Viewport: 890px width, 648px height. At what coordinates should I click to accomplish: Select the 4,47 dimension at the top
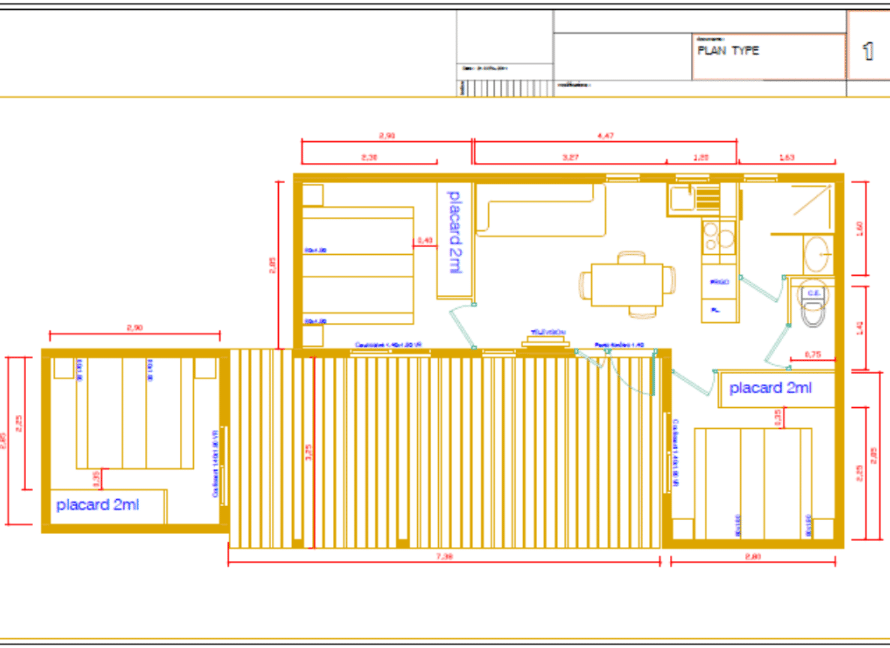[x=604, y=134]
